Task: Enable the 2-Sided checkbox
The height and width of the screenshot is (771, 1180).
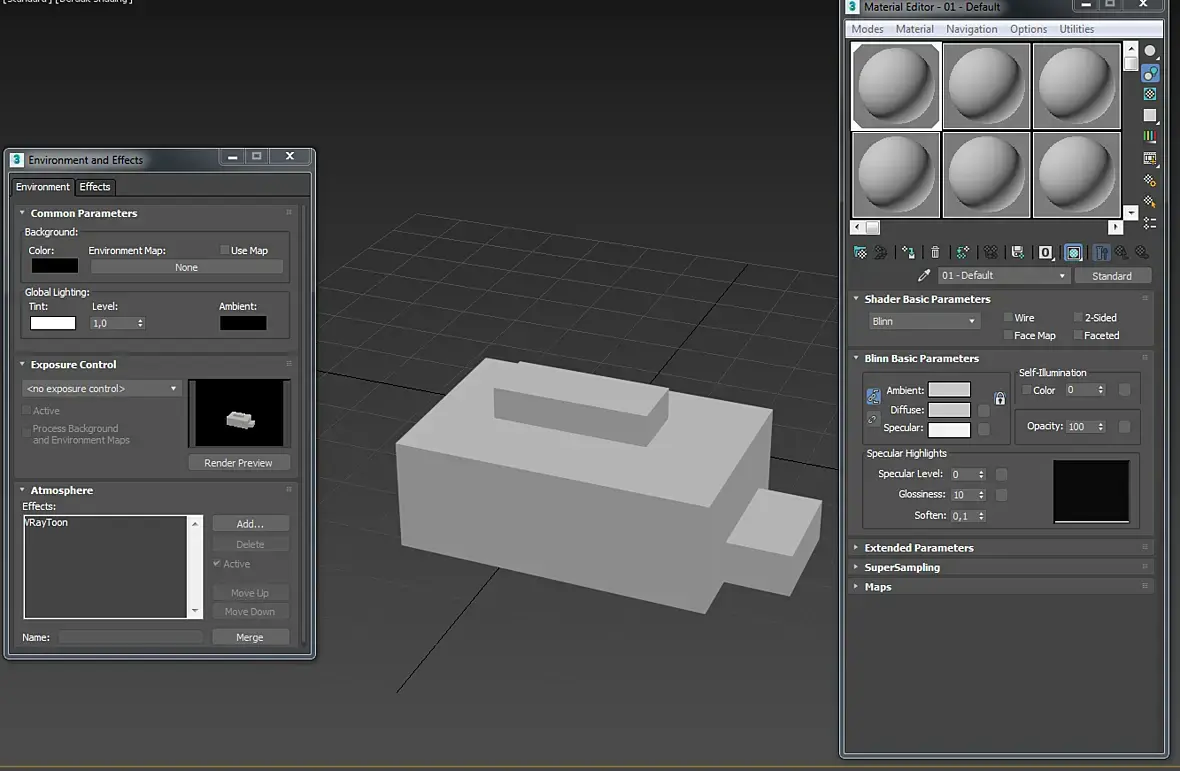Action: [x=1078, y=318]
